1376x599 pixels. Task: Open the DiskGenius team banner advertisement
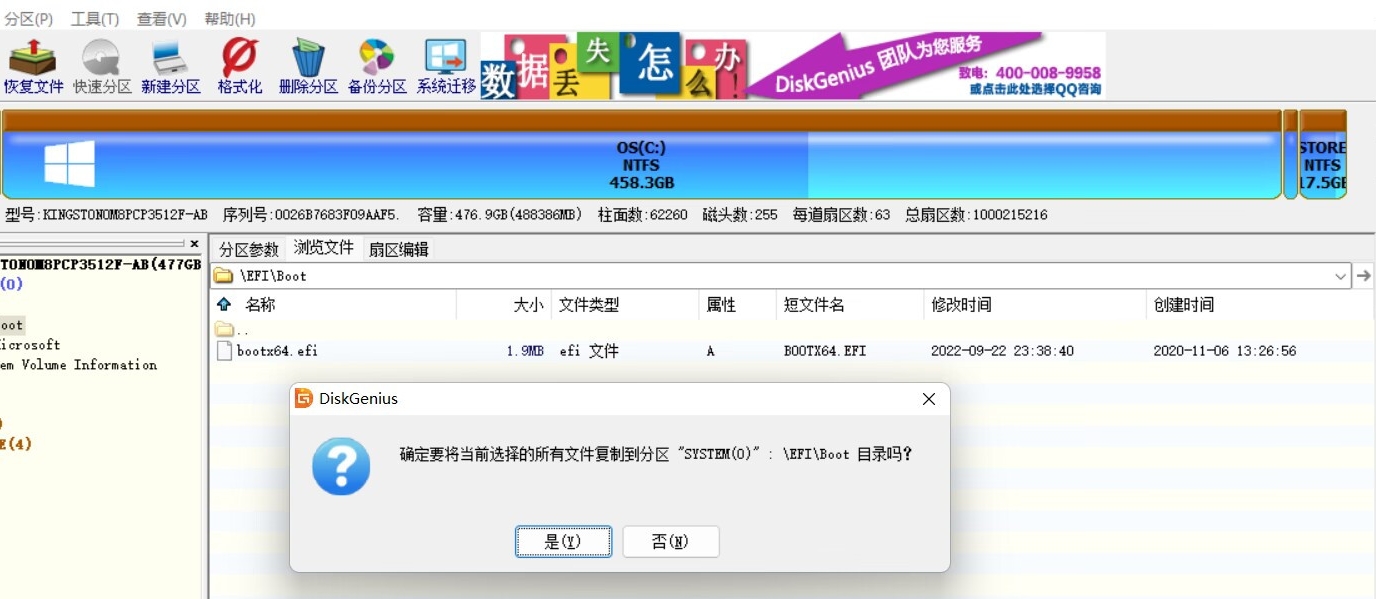[x=793, y=66]
